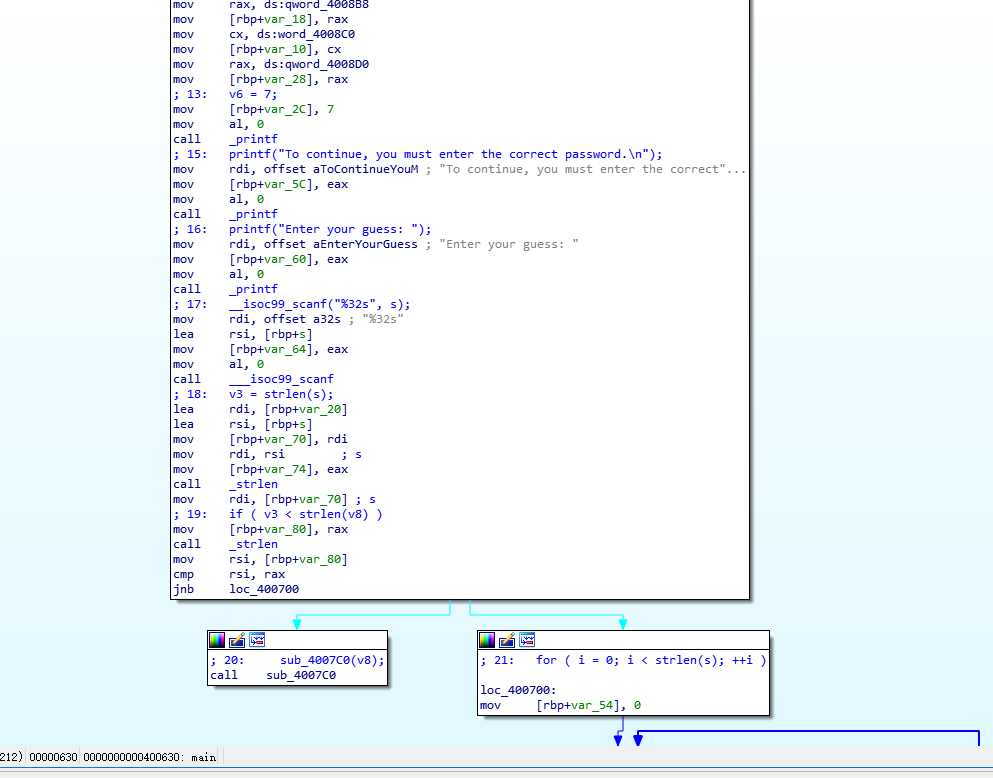Click group nodes icon on loc_400700 block
993x778 pixels.
point(527,640)
